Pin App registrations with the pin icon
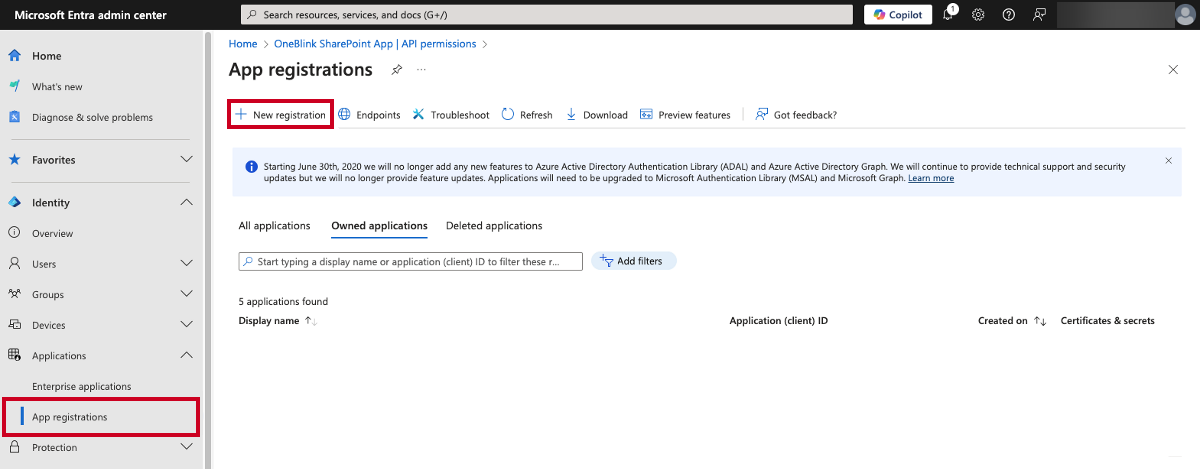Screen dimensions: 1200x469 tap(396, 70)
